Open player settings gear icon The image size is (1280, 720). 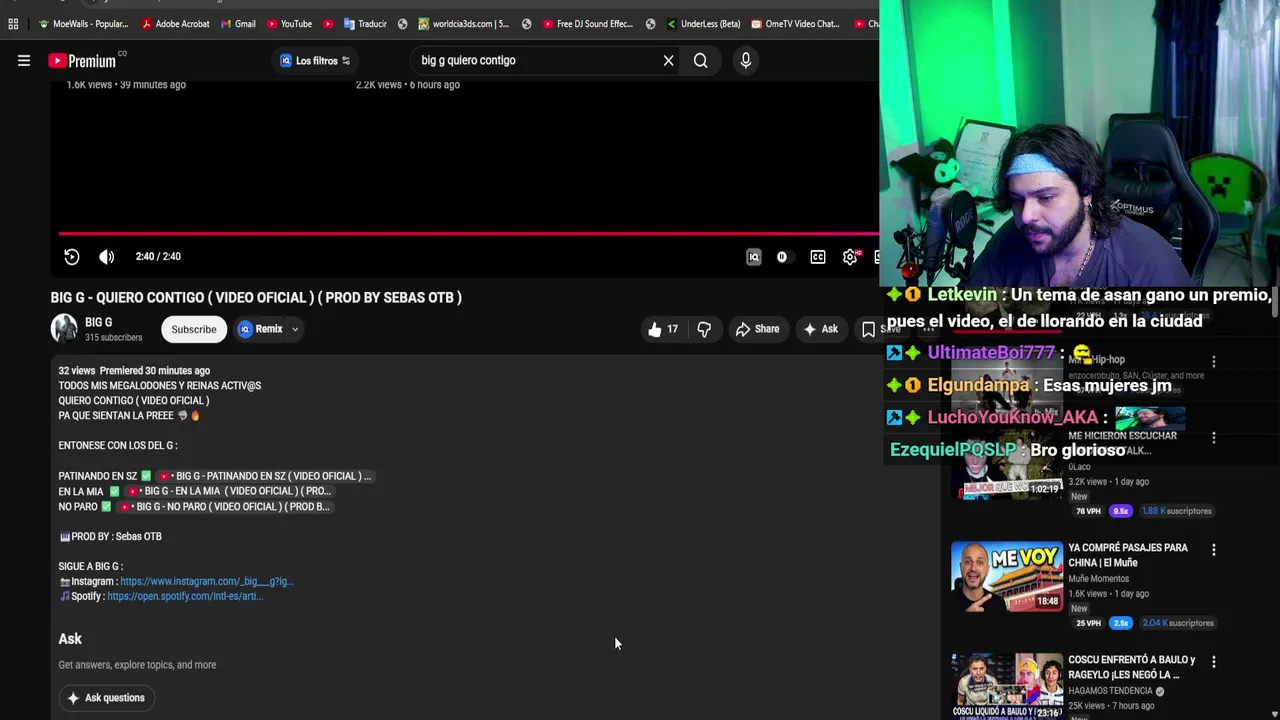tap(850, 257)
